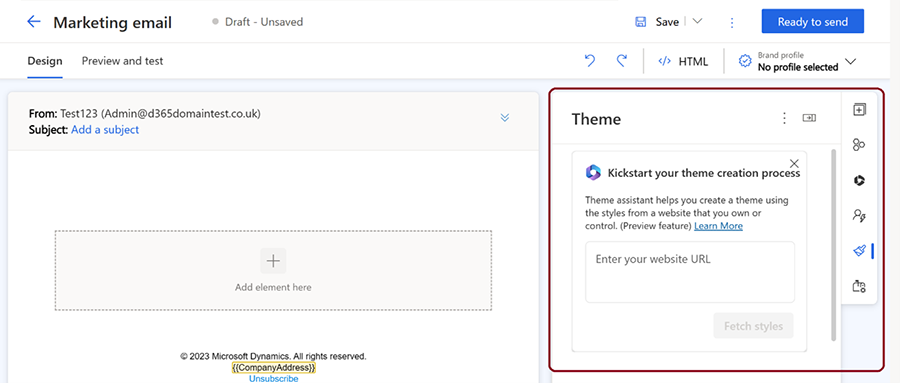The width and height of the screenshot is (900, 383).
Task: Open the header more options ellipsis
Action: (732, 22)
